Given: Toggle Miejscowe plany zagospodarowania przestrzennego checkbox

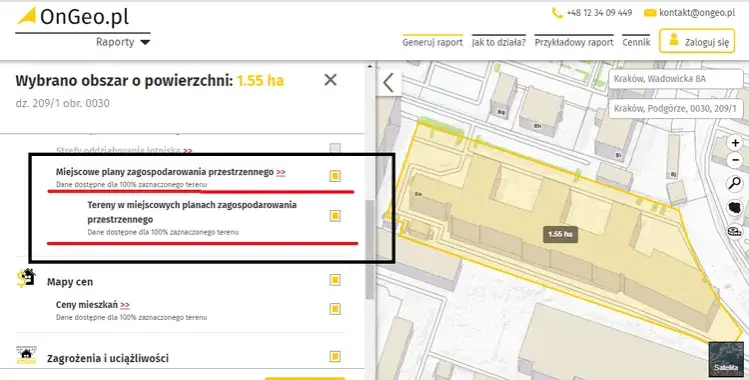Looking at the screenshot, I should tap(335, 176).
